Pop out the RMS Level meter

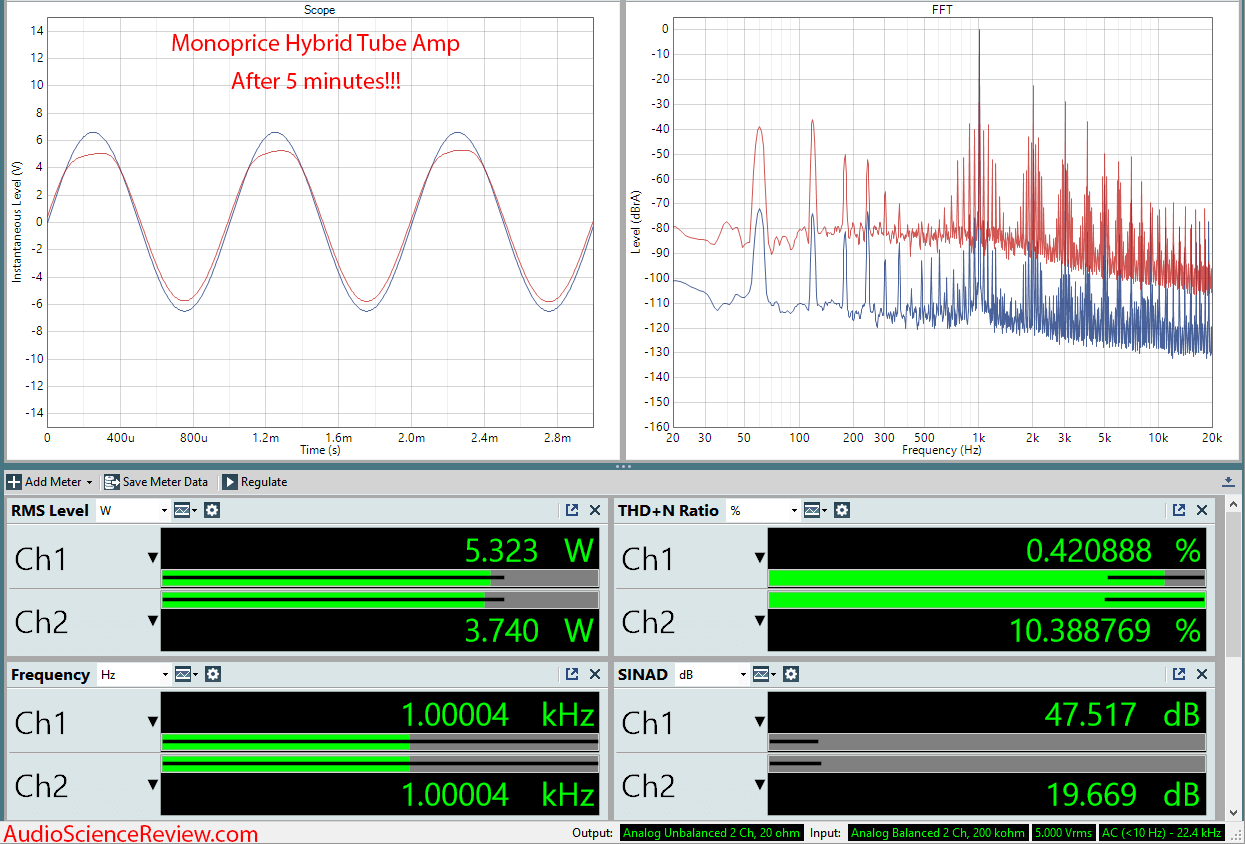pos(572,510)
